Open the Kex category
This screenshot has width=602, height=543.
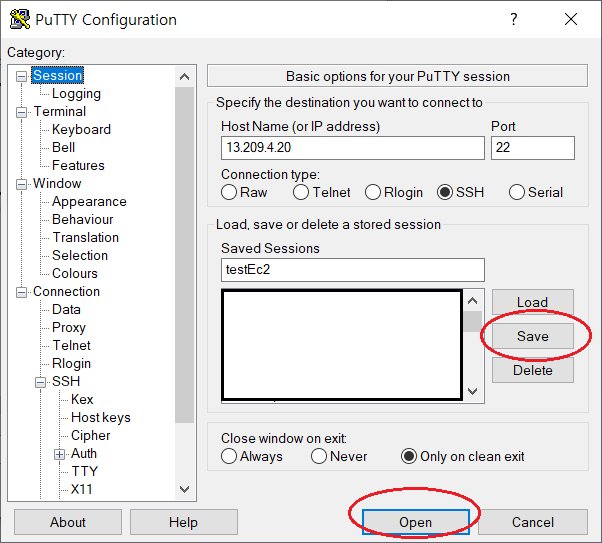[82, 399]
